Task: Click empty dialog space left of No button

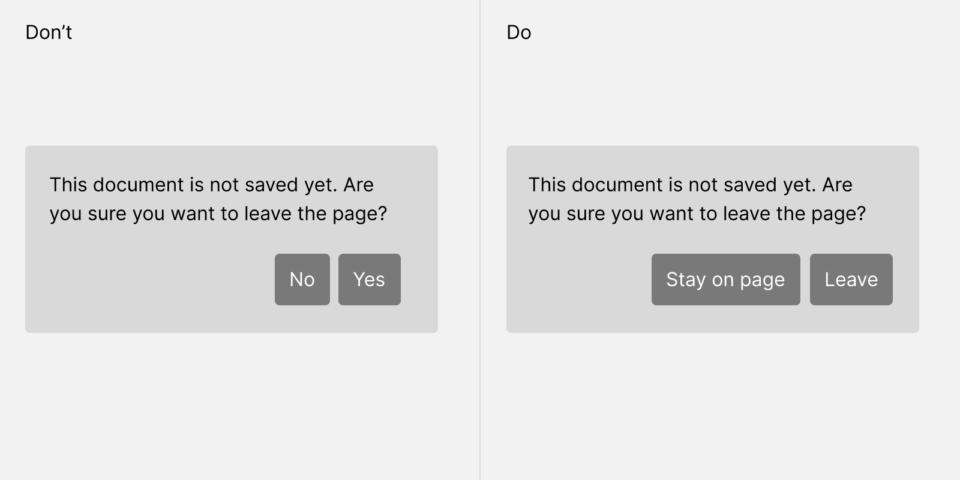Action: (x=150, y=280)
